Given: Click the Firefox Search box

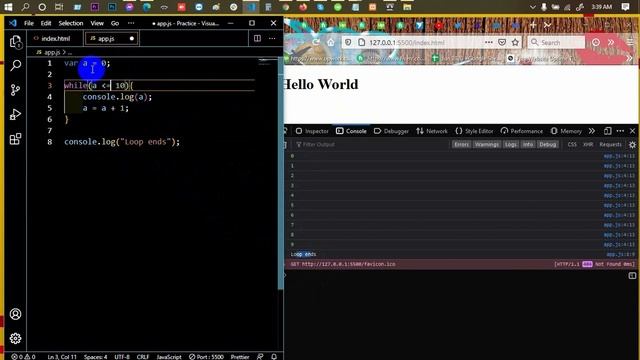Looking at the screenshot, I should tap(556, 42).
